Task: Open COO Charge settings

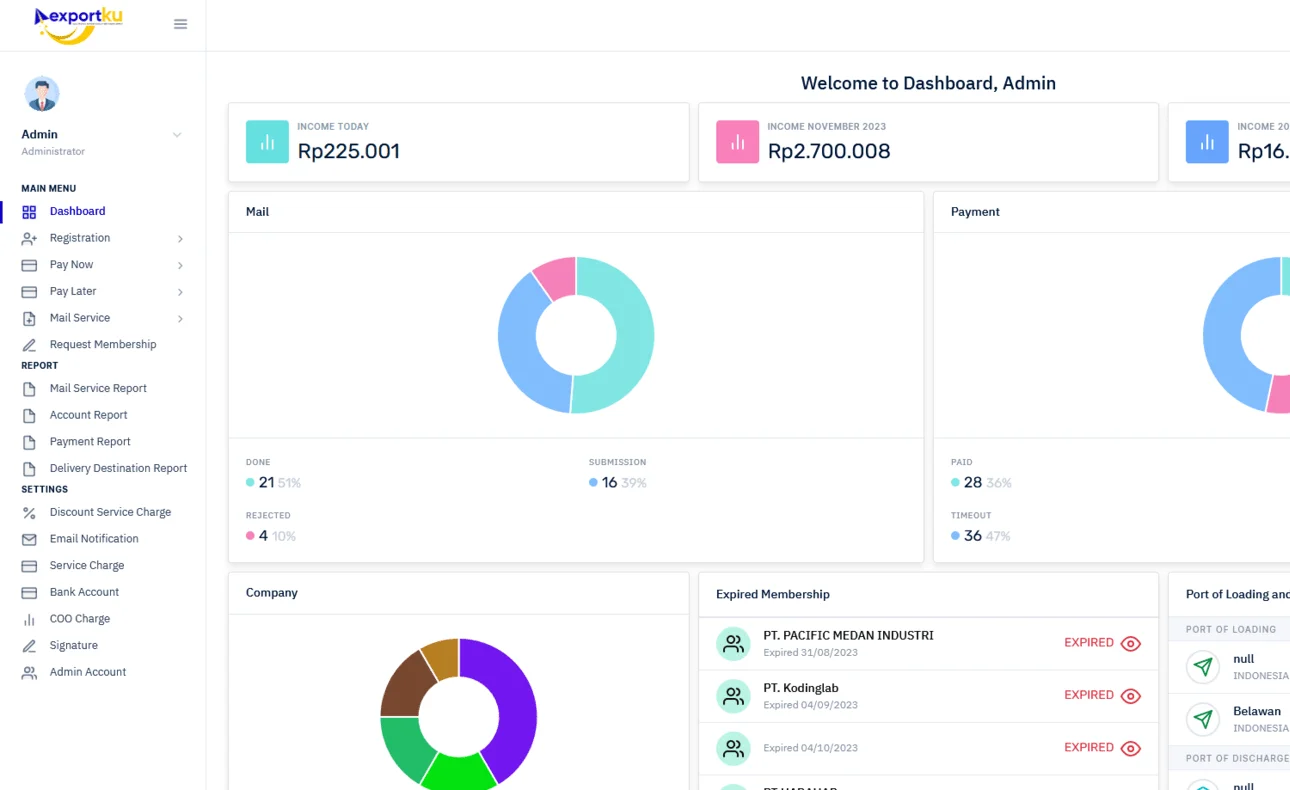Action: 80,619
